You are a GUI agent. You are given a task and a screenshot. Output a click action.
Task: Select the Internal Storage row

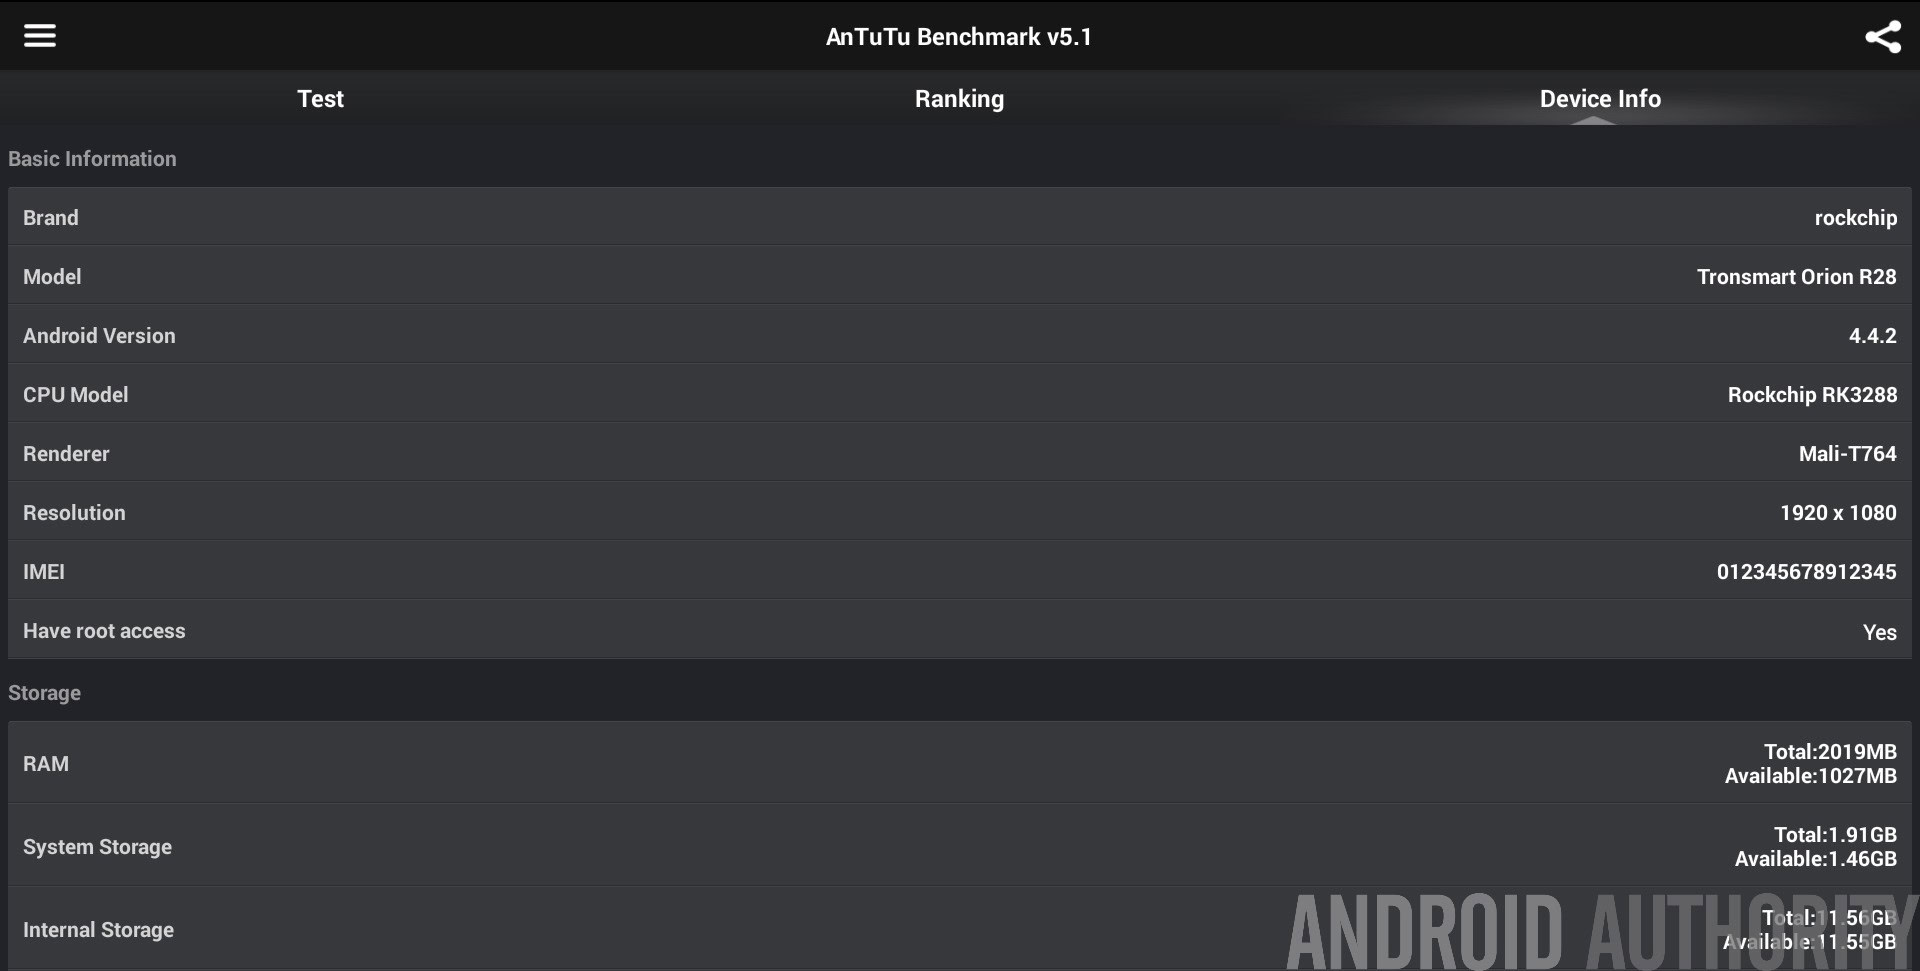pyautogui.click(x=960, y=929)
